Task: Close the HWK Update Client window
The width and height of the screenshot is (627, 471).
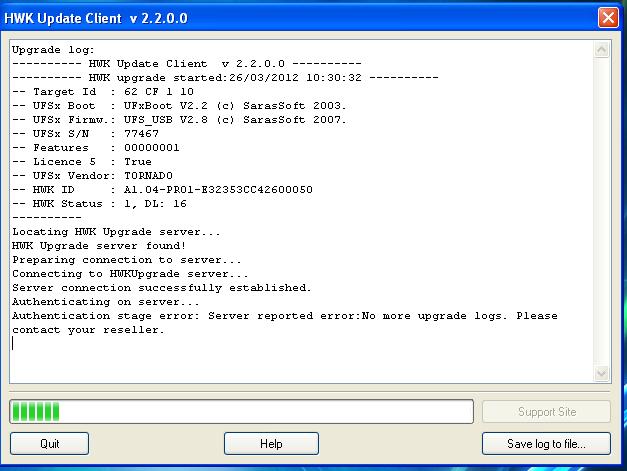Action: point(608,18)
